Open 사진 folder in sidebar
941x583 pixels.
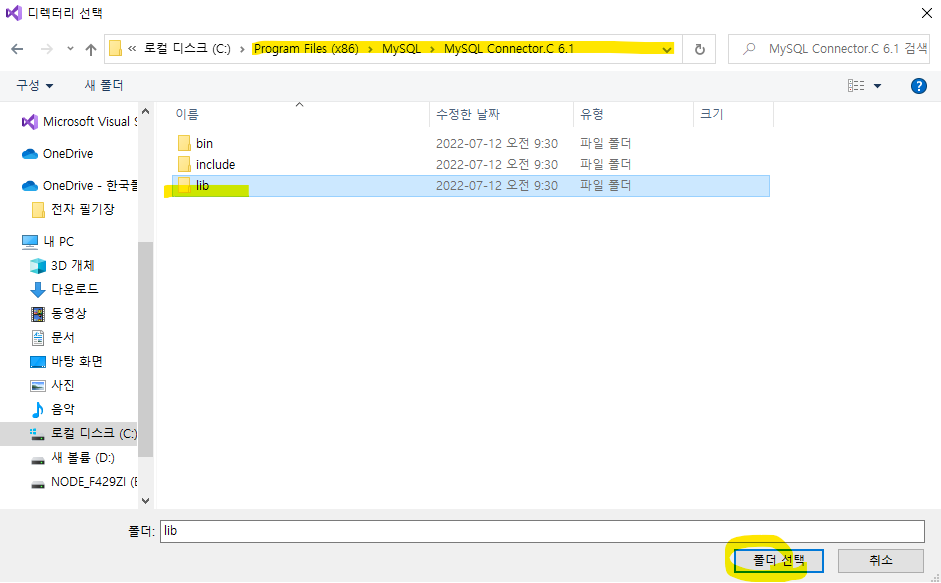tap(52, 385)
